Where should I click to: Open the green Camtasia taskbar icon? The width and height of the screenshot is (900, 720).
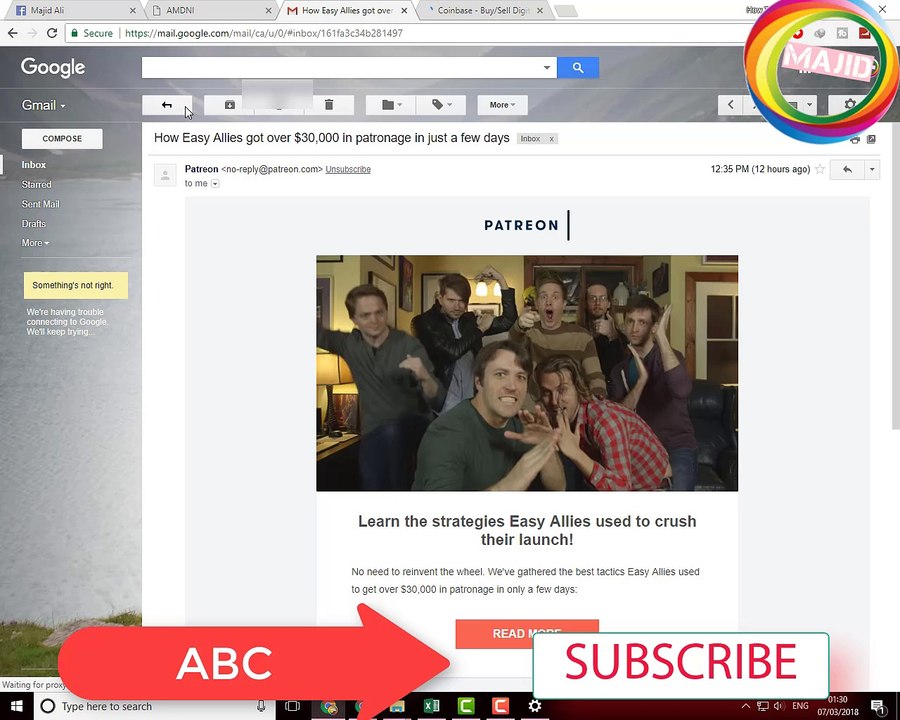pyautogui.click(x=465, y=706)
